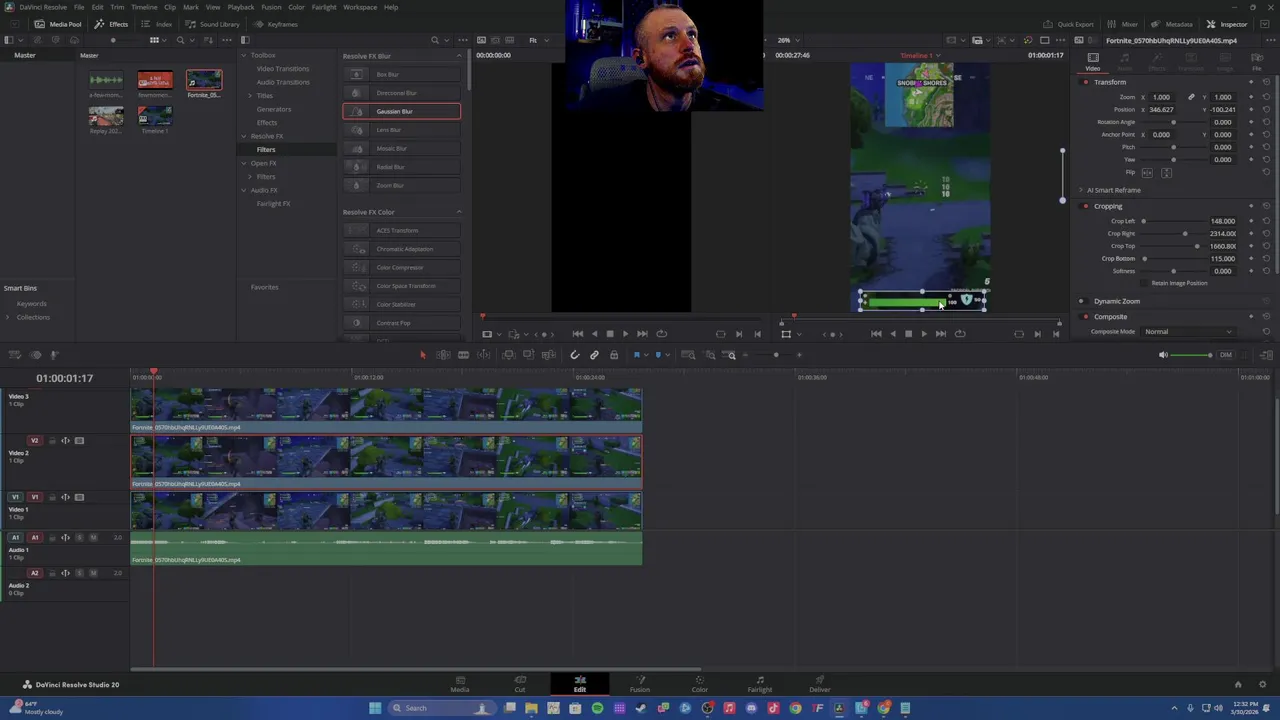Image resolution: width=1280 pixels, height=720 pixels.
Task: Reset the Cropping section
Action: pyautogui.click(x=1266, y=206)
